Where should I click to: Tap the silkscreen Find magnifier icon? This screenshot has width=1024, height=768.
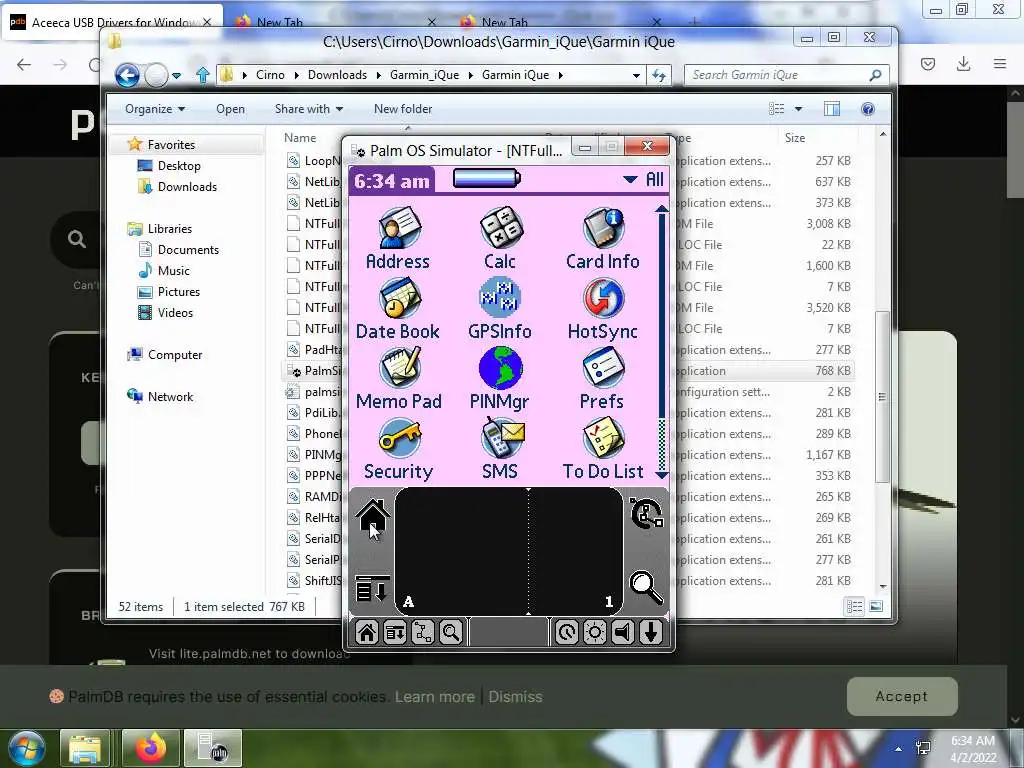pyautogui.click(x=647, y=588)
